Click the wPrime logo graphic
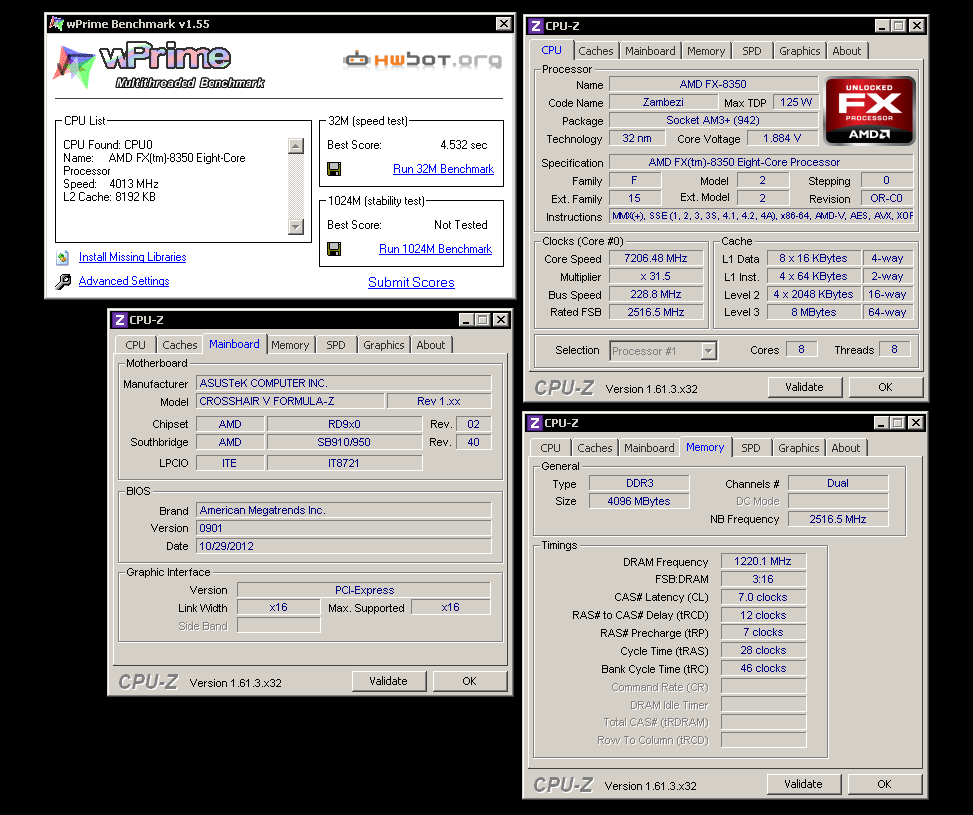This screenshot has height=815, width=973. pyautogui.click(x=160, y=65)
